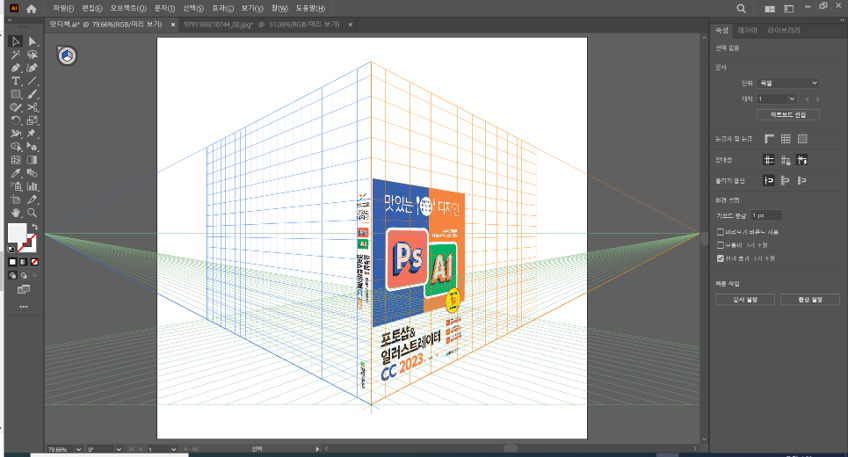Viewport: 848px width, 457px height.
Task: Select the Selection tool arrow
Action: (x=16, y=41)
